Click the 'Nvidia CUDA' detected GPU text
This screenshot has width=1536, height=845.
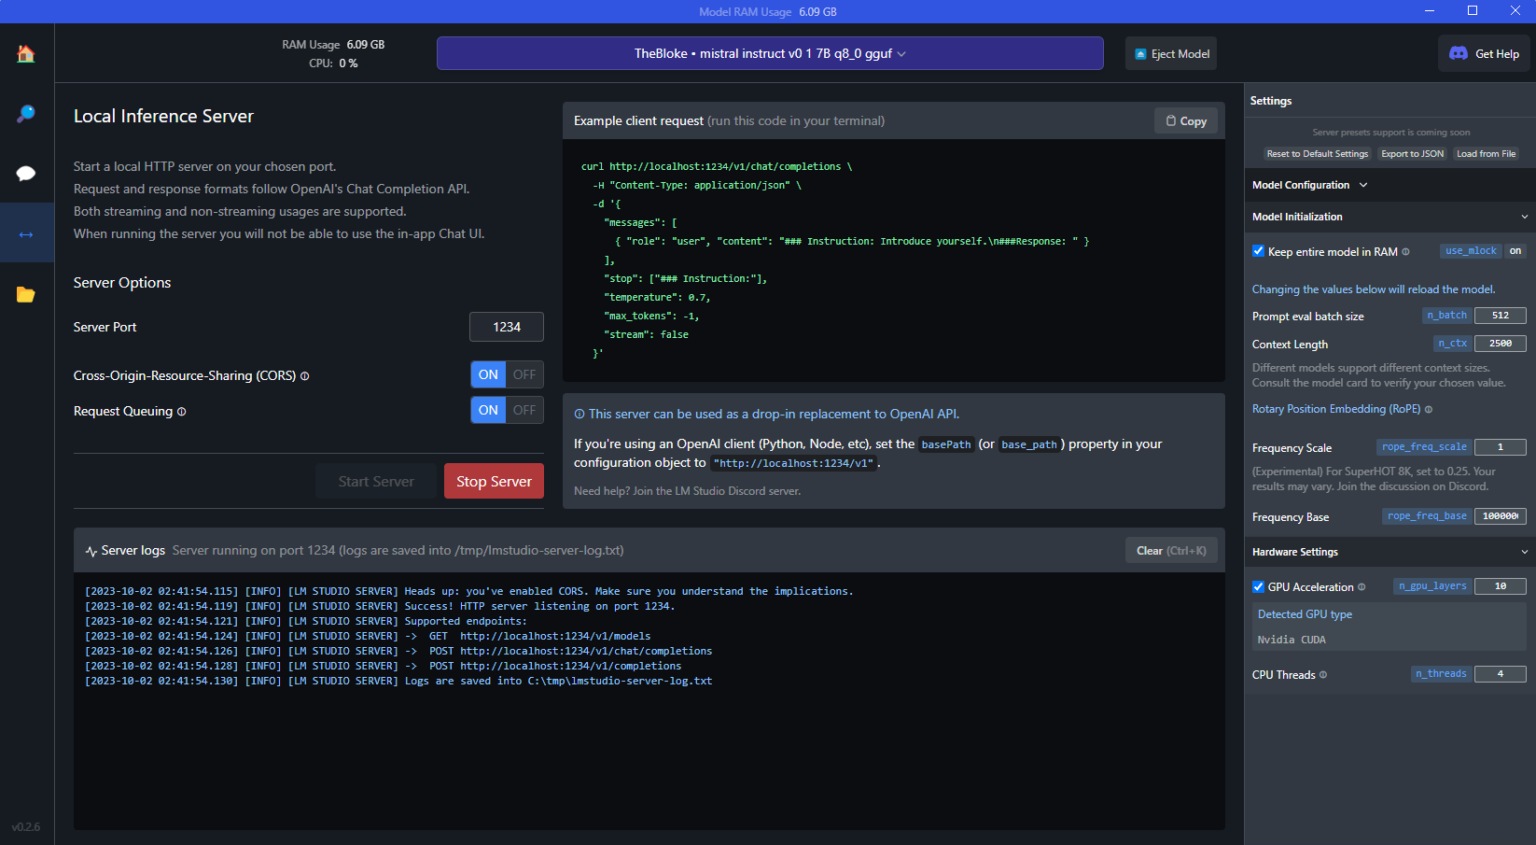pos(1291,640)
